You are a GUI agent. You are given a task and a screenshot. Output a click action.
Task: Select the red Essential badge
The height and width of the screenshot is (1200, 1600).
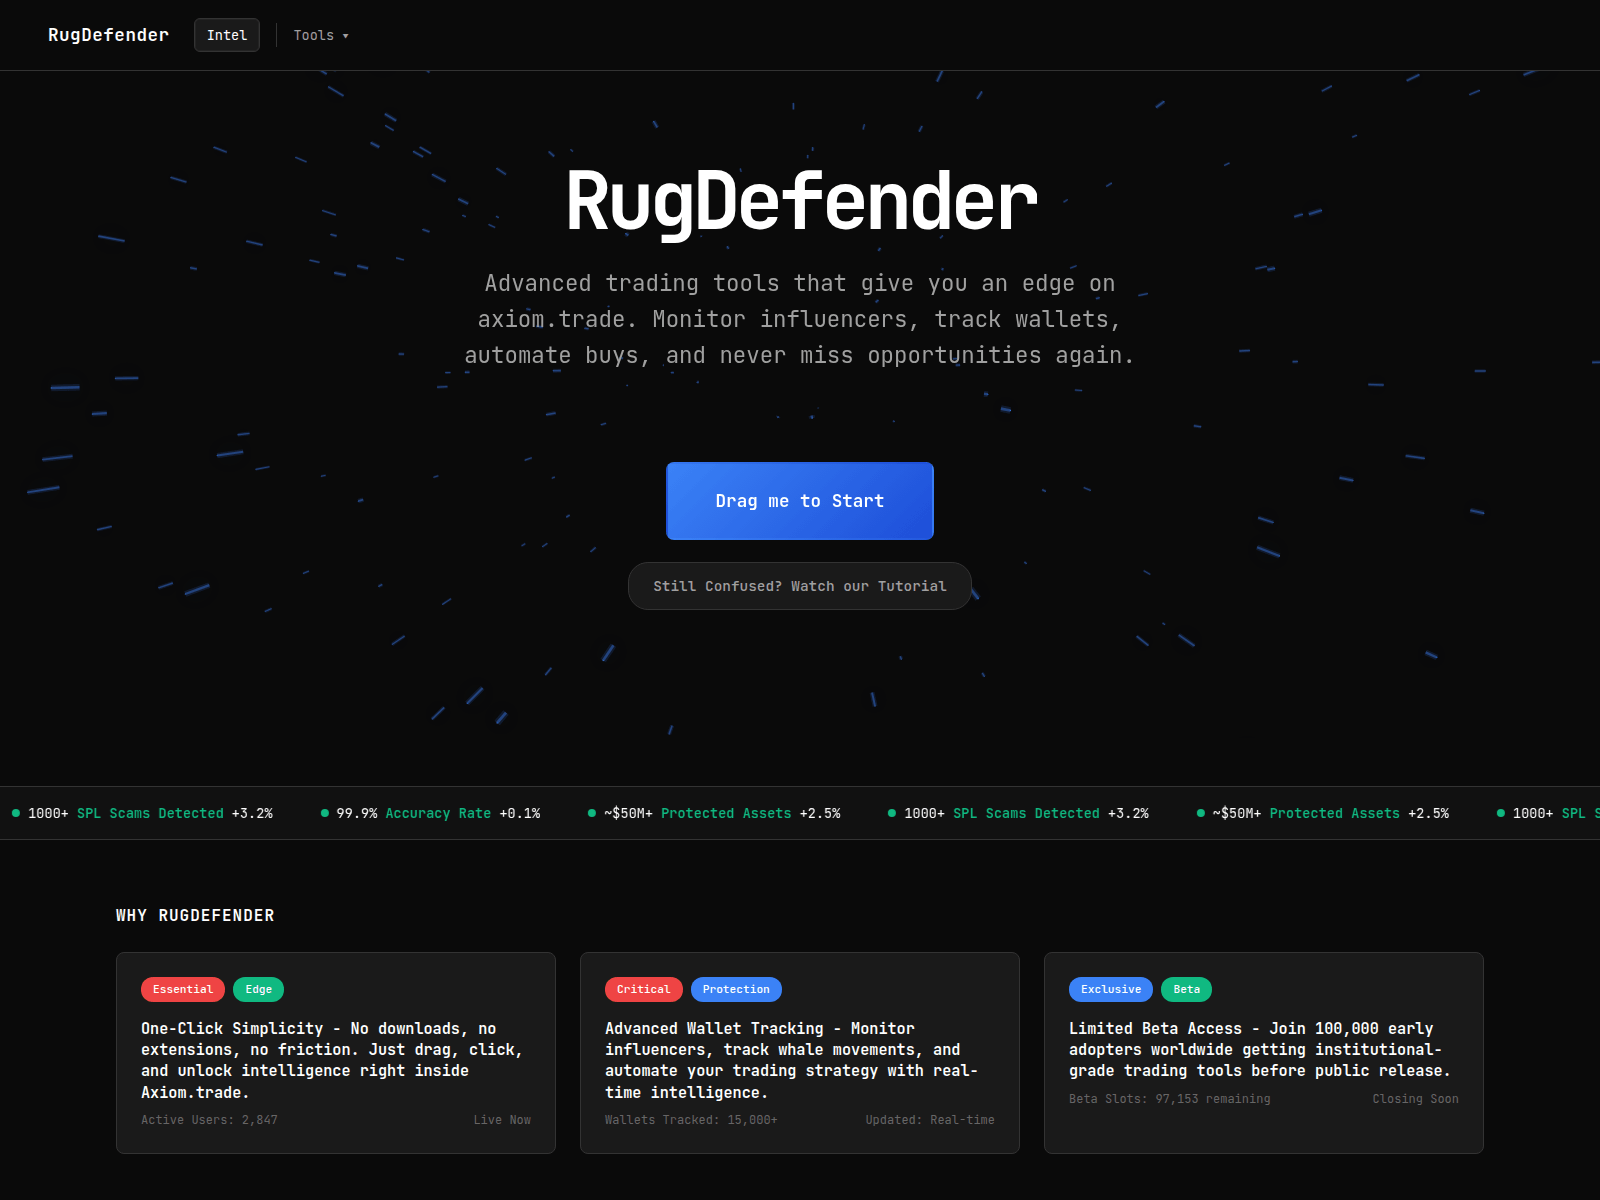tap(183, 989)
